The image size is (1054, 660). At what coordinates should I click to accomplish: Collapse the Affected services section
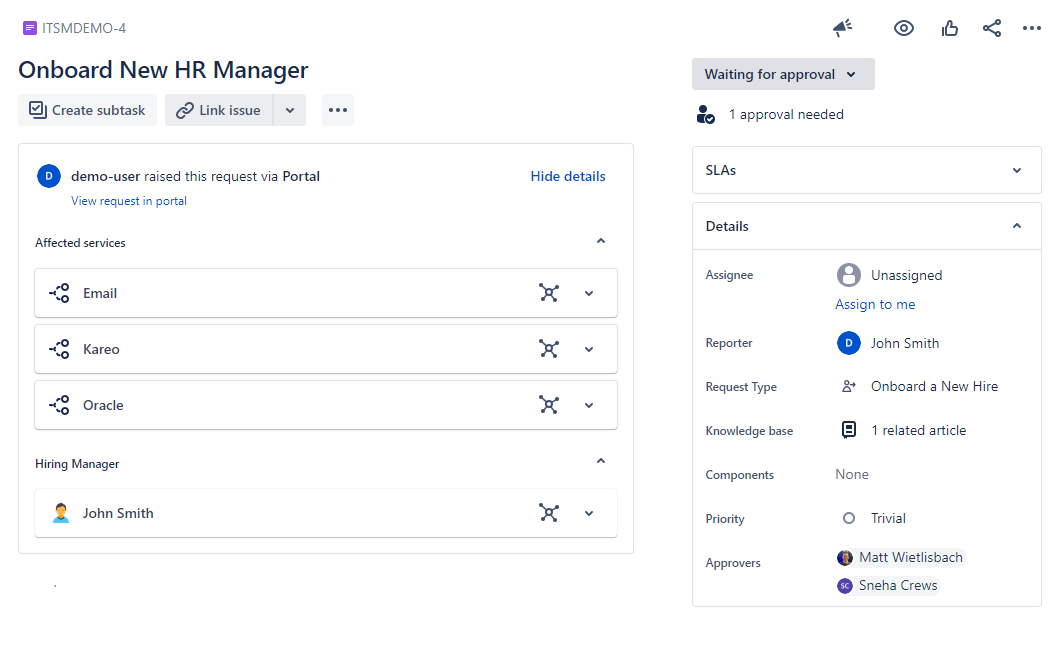coord(601,241)
